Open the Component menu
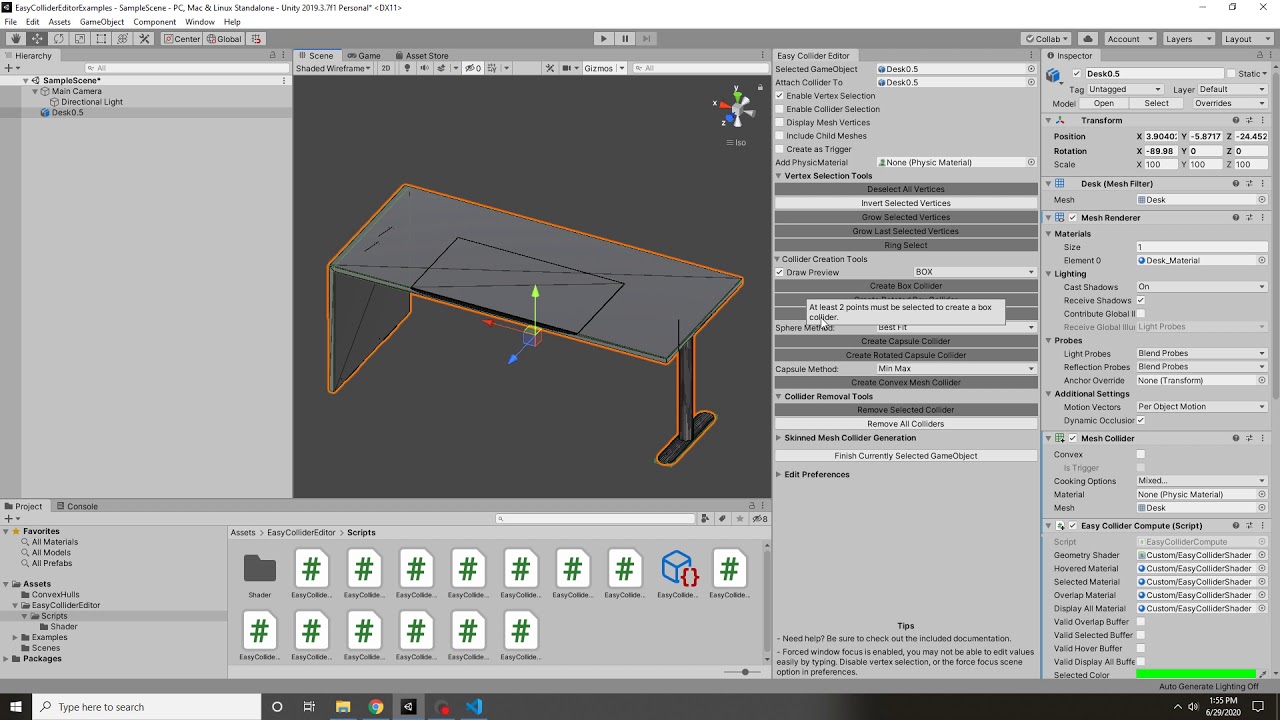This screenshot has width=1280, height=720. pos(155,22)
